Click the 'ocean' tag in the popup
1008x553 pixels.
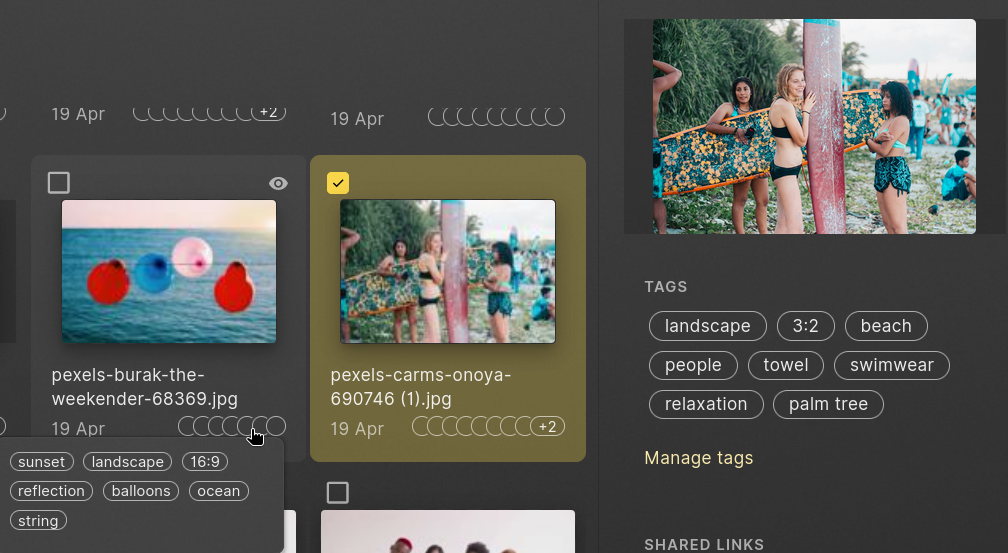point(219,491)
